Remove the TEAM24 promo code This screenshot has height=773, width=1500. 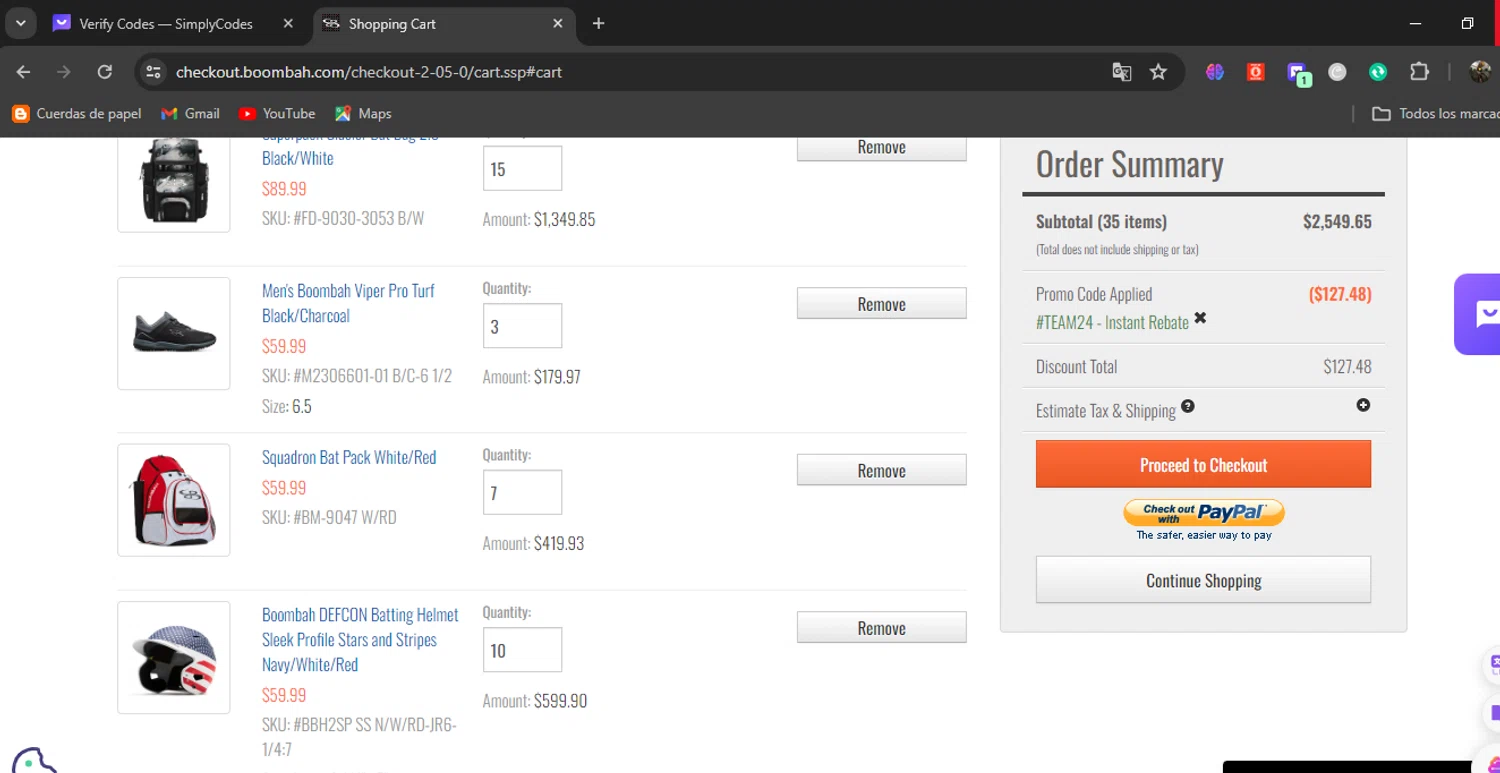point(1200,318)
